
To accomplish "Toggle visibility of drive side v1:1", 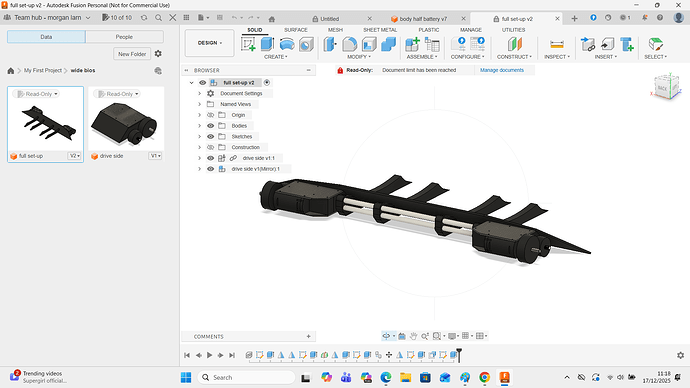I will pos(210,158).
